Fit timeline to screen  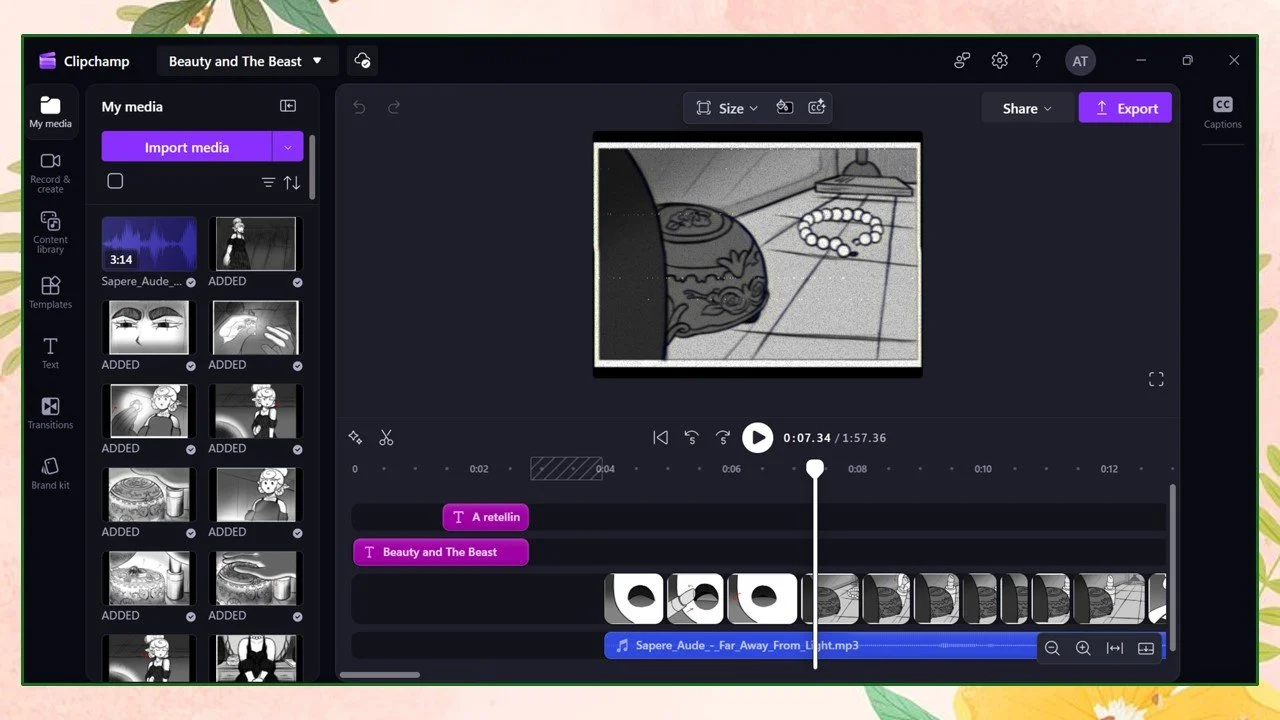click(x=1115, y=648)
